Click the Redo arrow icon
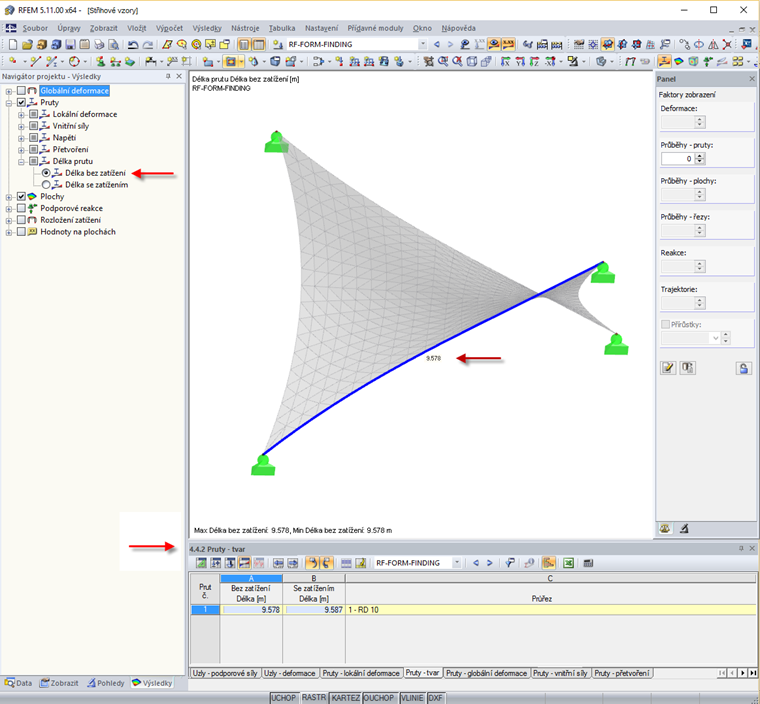The width and height of the screenshot is (760, 704). tap(147, 45)
